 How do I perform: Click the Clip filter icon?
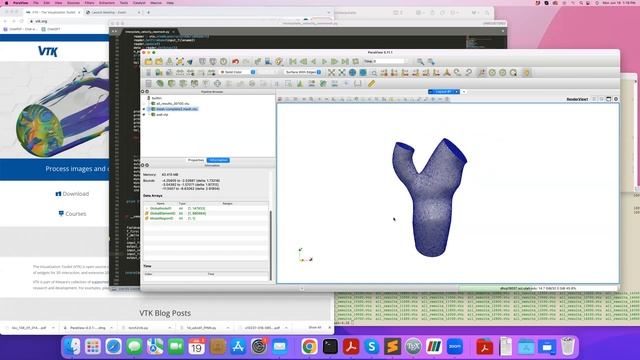click(171, 84)
